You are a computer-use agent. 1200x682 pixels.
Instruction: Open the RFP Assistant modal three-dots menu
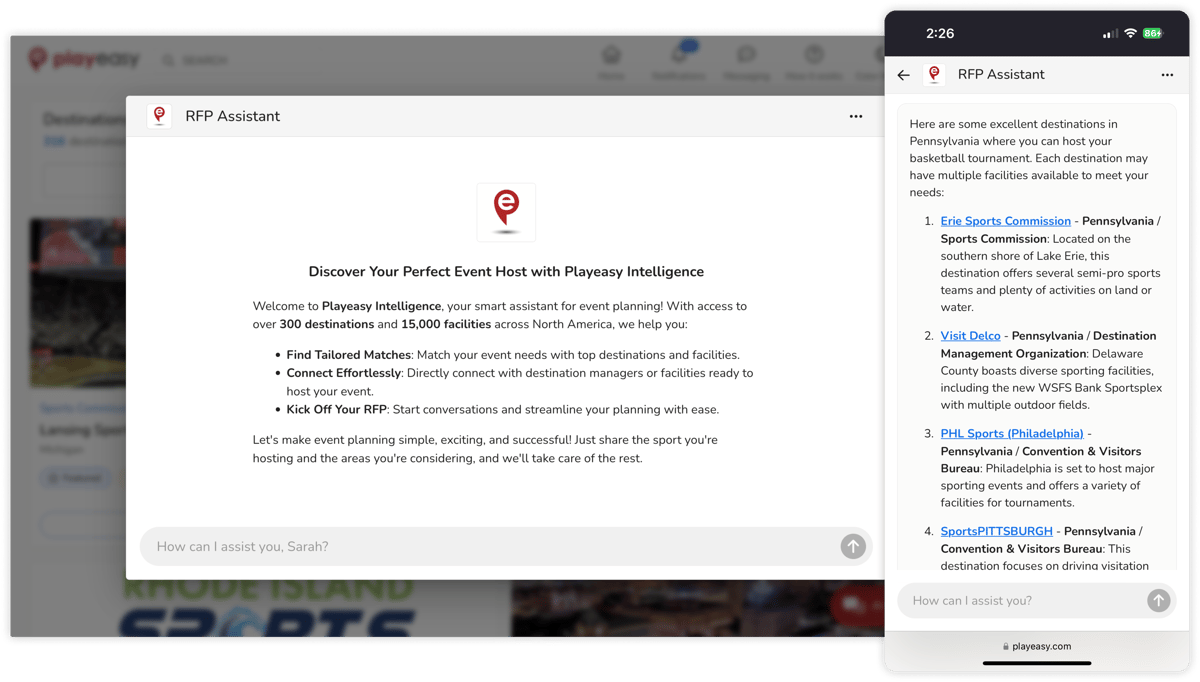click(856, 116)
